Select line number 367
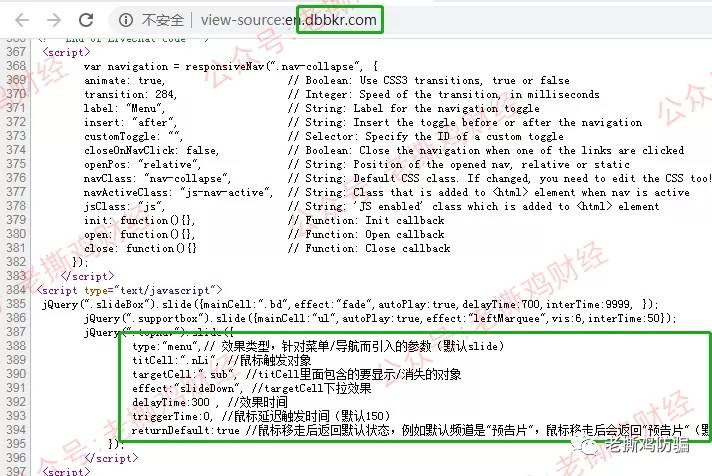 [x=16, y=52]
